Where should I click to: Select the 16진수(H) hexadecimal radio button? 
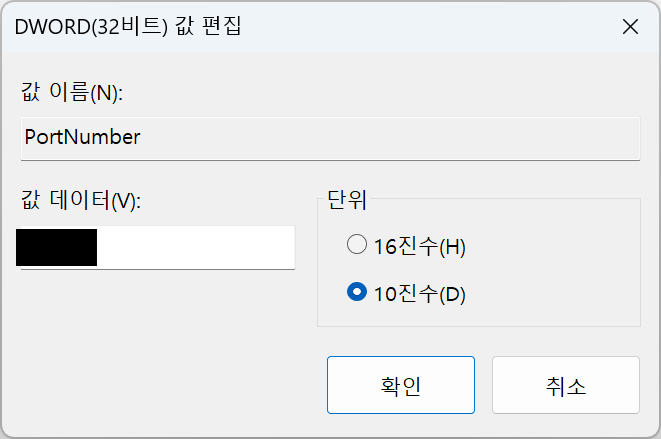coord(357,244)
